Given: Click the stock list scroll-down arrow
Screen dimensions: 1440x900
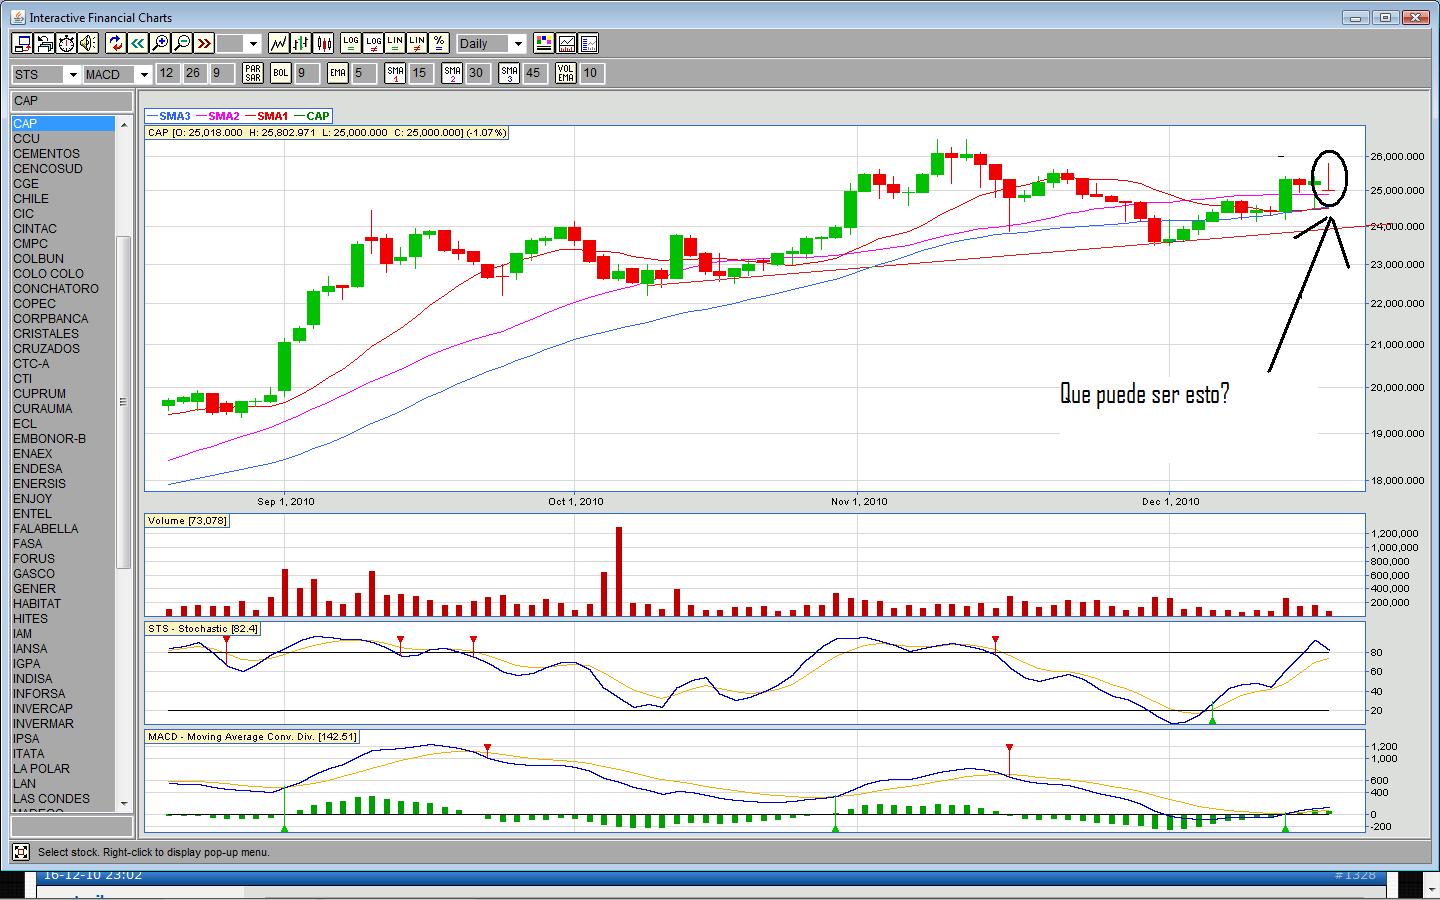Looking at the screenshot, I should click(x=124, y=803).
